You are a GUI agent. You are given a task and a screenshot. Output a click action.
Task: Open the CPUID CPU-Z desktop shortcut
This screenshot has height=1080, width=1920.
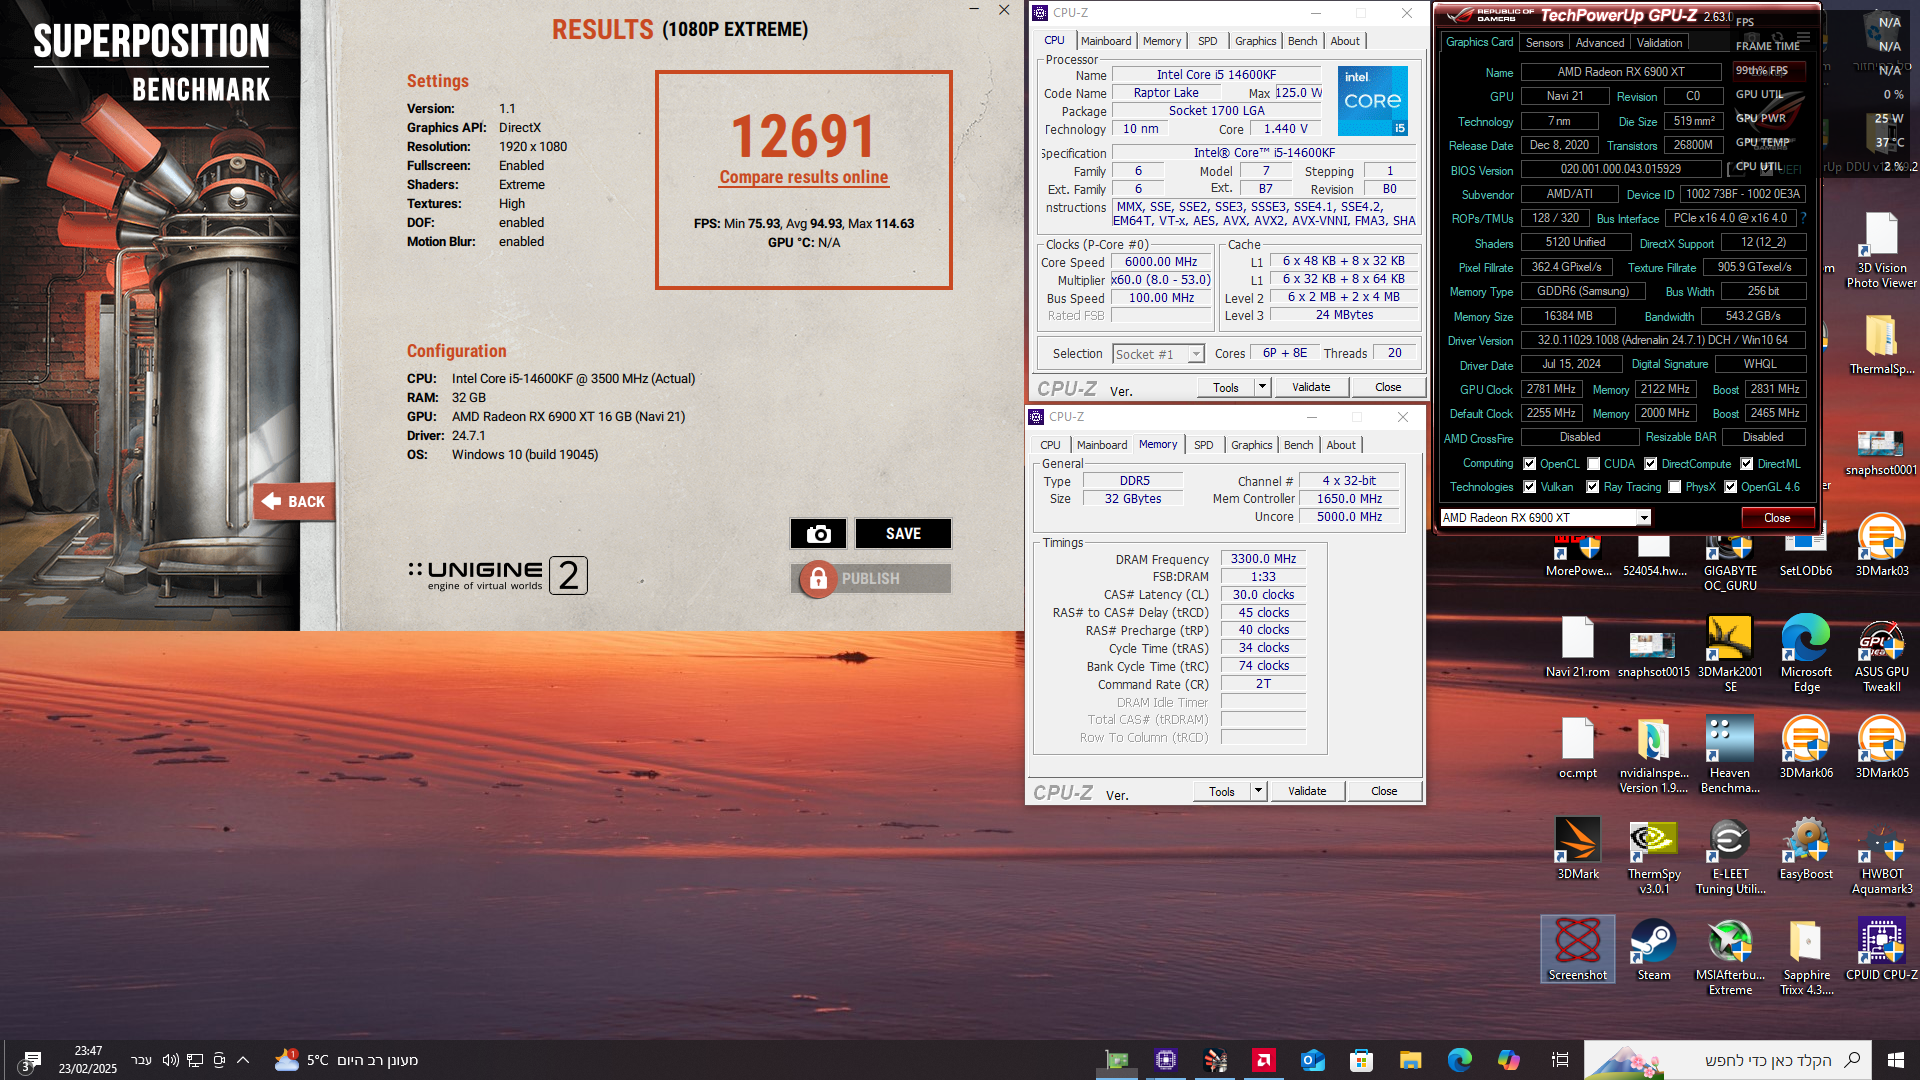[x=1881, y=949]
